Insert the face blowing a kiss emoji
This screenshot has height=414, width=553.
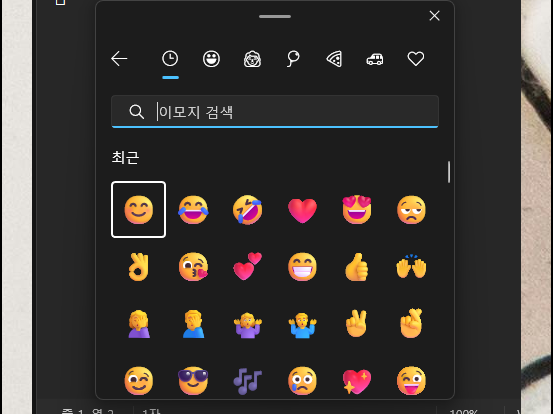click(193, 267)
